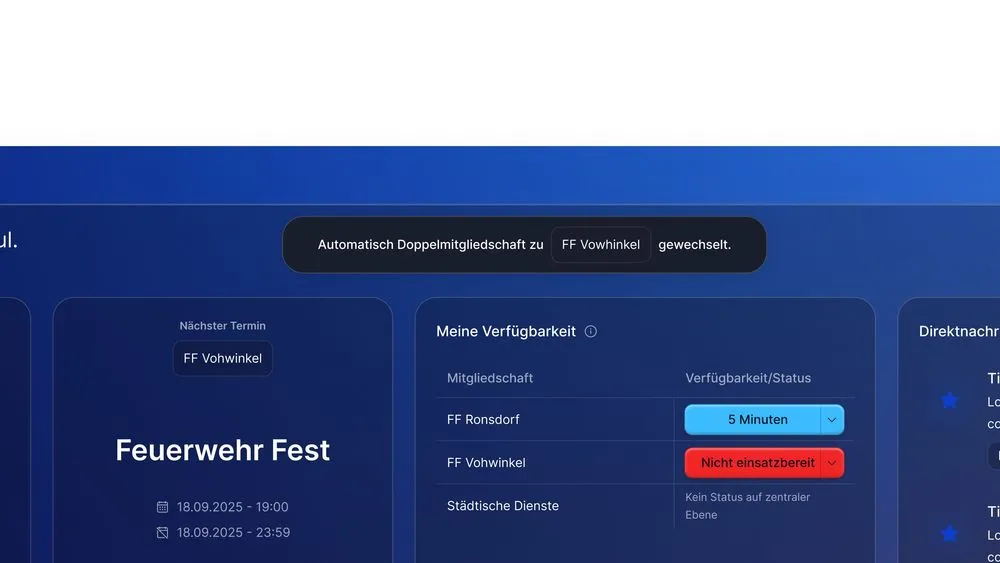This screenshot has width=1000, height=563.
Task: Click the Kein Status auf zentraler Ebene text
Action: pyautogui.click(x=747, y=506)
